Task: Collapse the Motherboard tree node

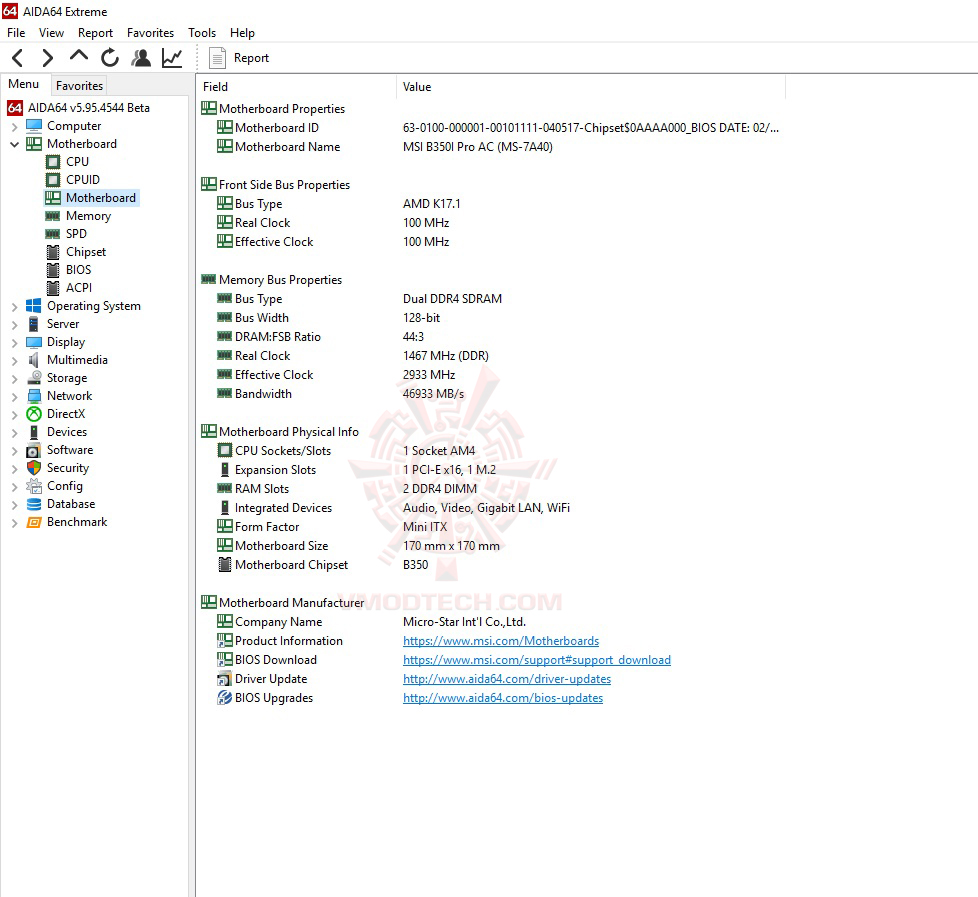Action: tap(14, 144)
